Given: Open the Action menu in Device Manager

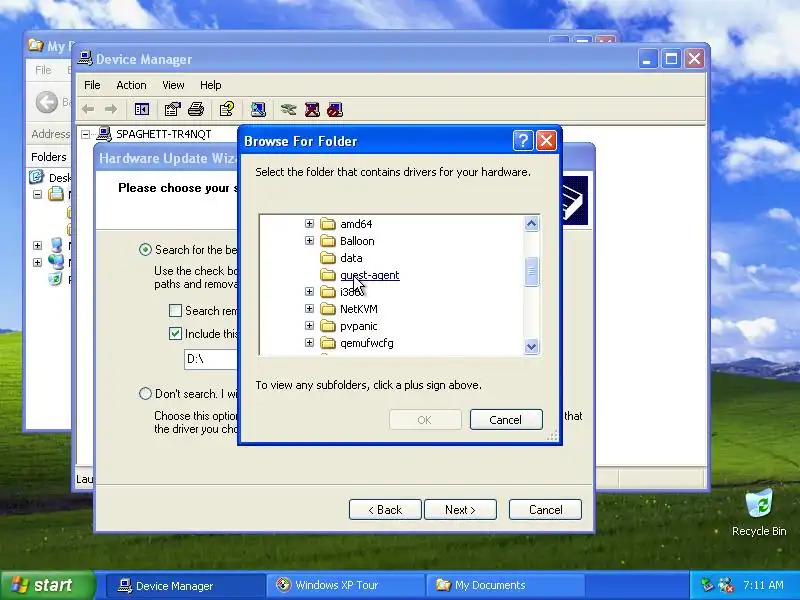Looking at the screenshot, I should pos(131,85).
